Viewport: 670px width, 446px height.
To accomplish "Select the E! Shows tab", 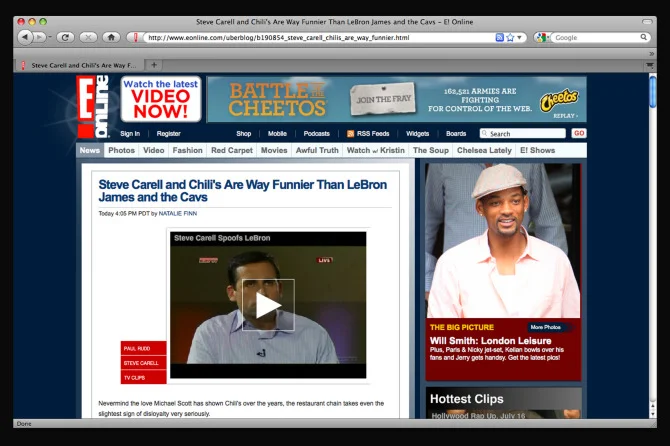I will pos(538,150).
